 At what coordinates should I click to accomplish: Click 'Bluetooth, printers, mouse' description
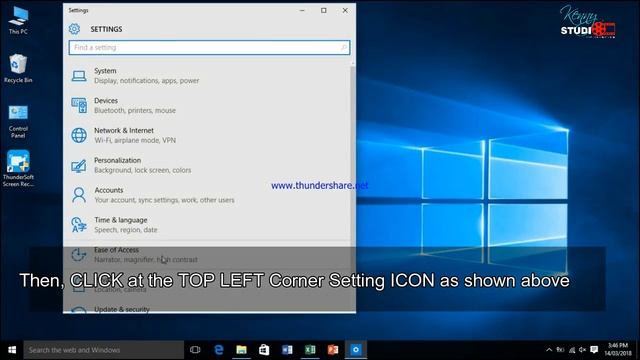click(135, 110)
